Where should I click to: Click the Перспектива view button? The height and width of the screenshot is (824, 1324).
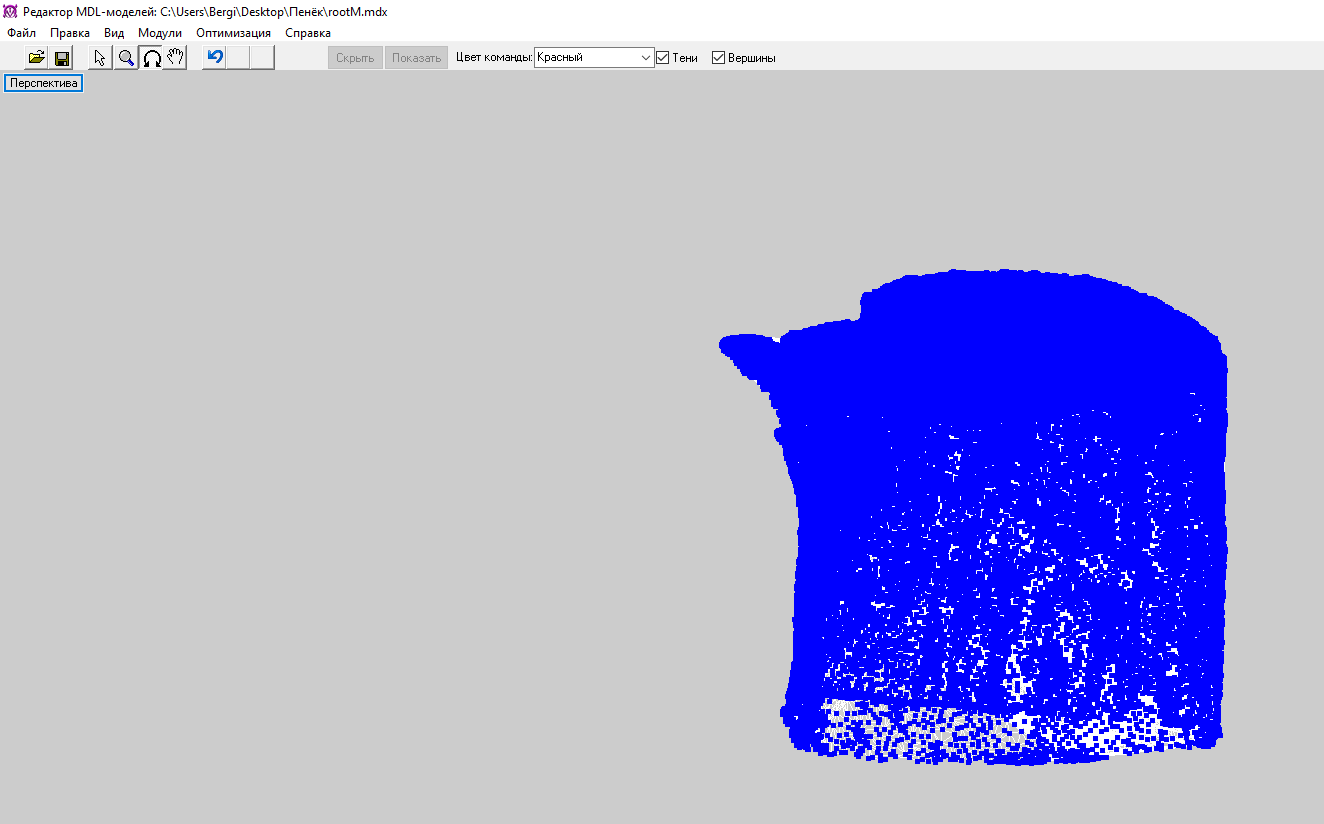pos(44,83)
